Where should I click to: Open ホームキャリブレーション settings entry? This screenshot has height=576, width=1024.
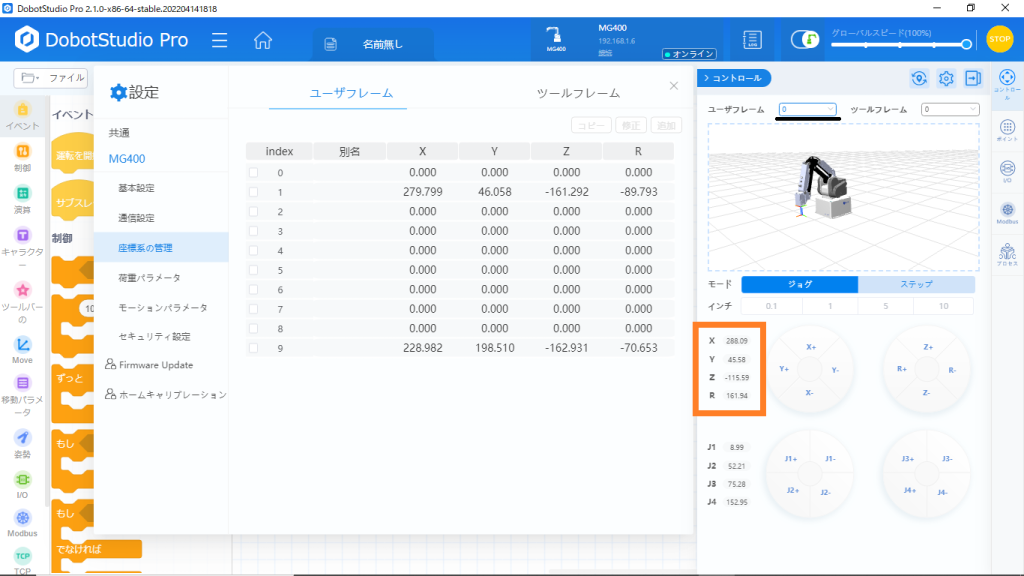[x=166, y=394]
